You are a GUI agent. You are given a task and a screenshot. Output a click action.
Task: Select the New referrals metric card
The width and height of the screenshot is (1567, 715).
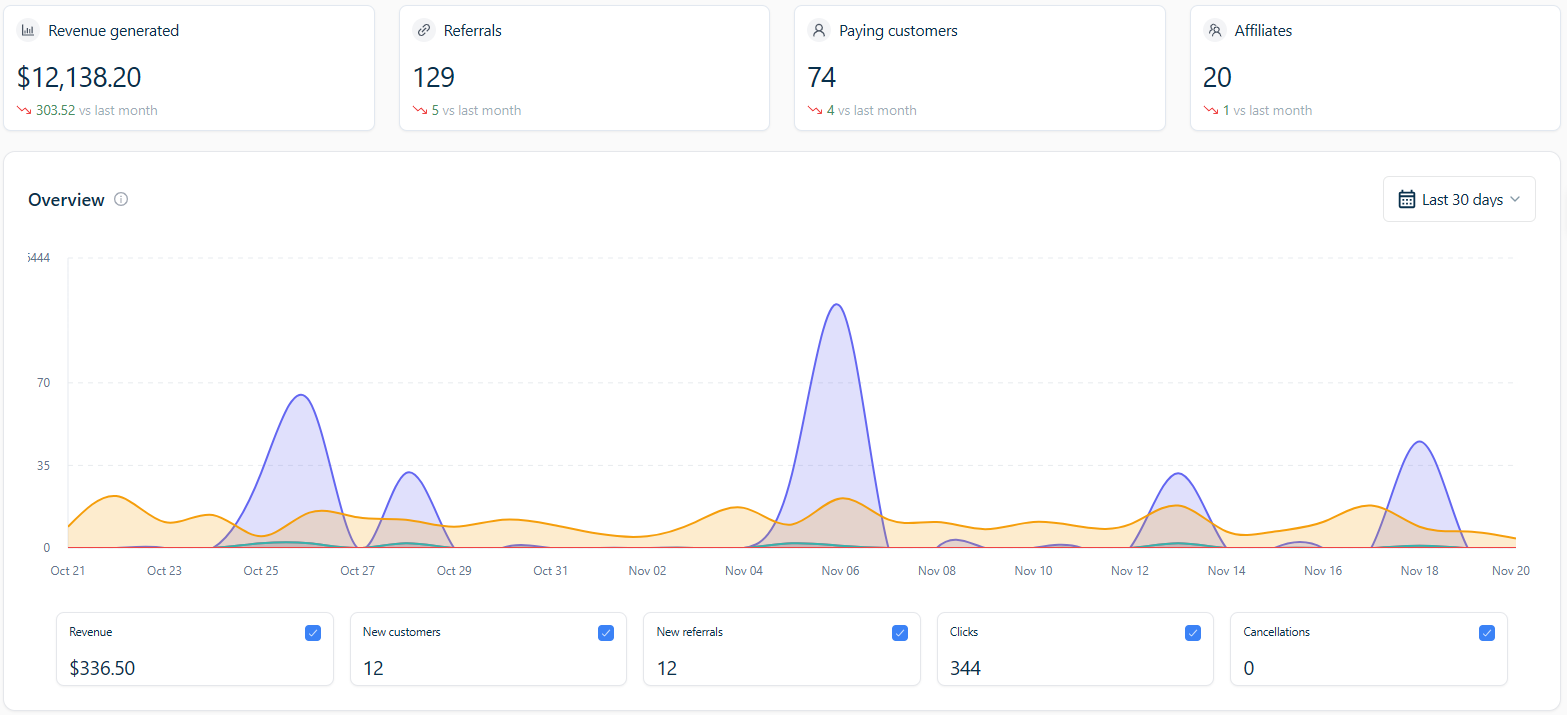click(x=780, y=649)
